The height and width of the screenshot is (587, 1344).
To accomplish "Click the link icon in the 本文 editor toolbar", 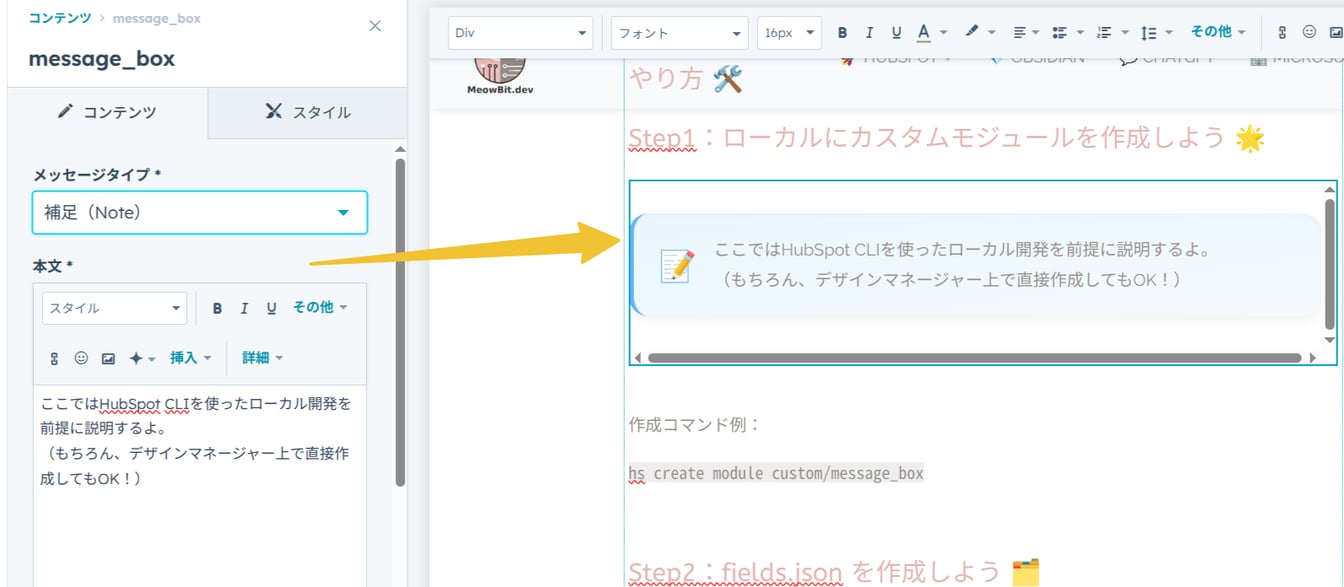I will click(53, 357).
